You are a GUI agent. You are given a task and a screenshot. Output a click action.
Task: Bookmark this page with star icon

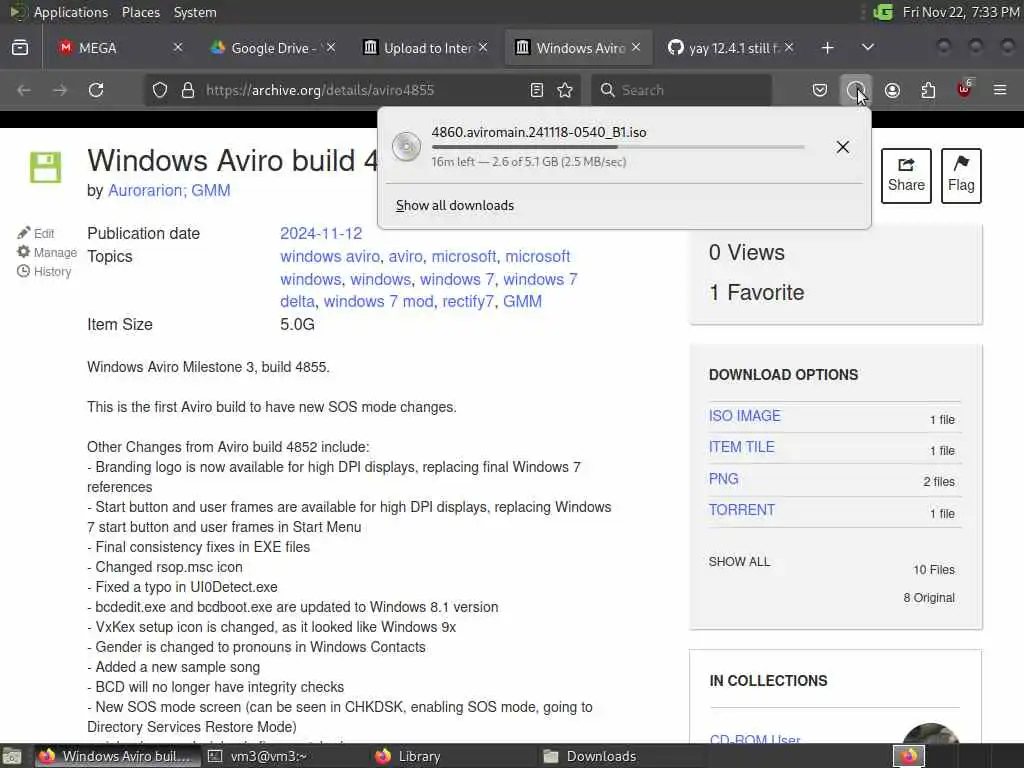566,90
